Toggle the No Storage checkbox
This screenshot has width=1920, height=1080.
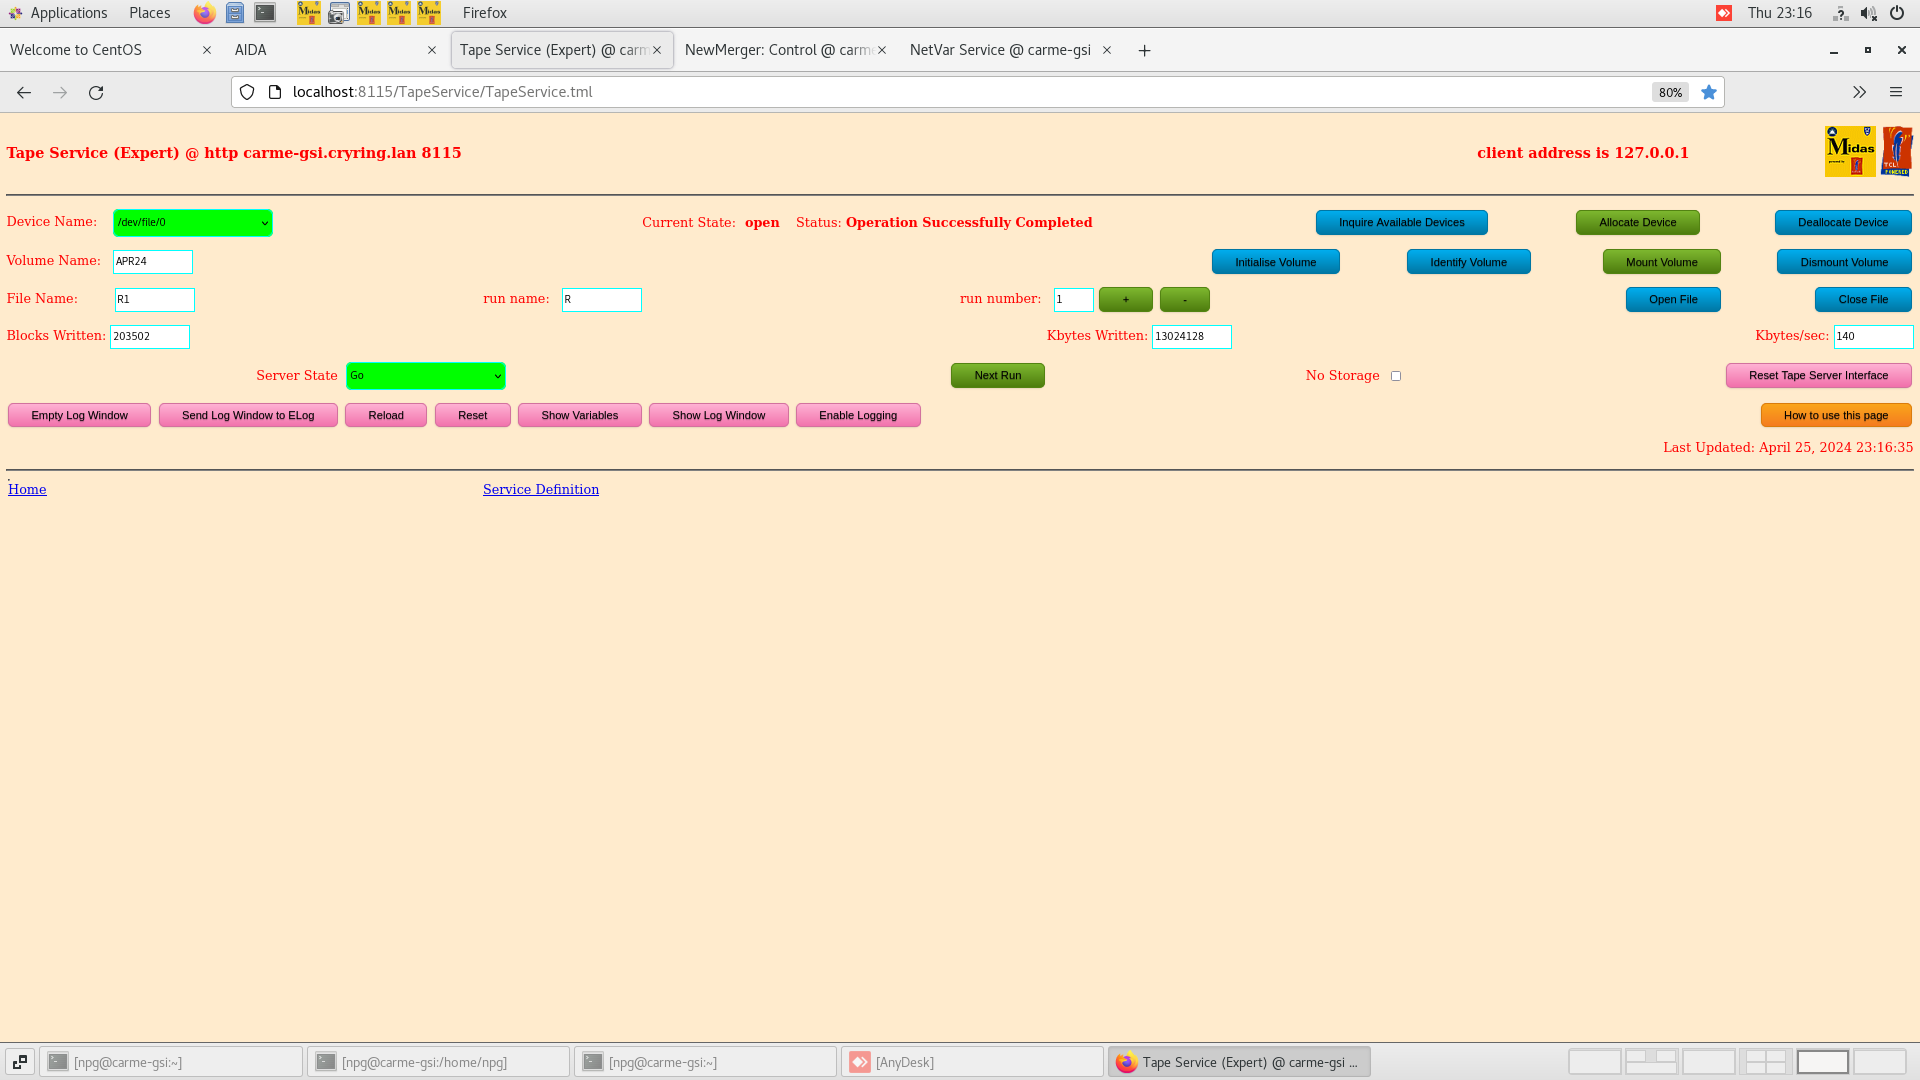click(1396, 376)
